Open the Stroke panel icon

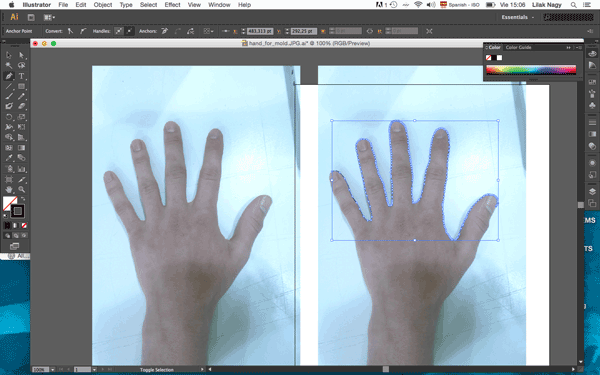[592, 123]
